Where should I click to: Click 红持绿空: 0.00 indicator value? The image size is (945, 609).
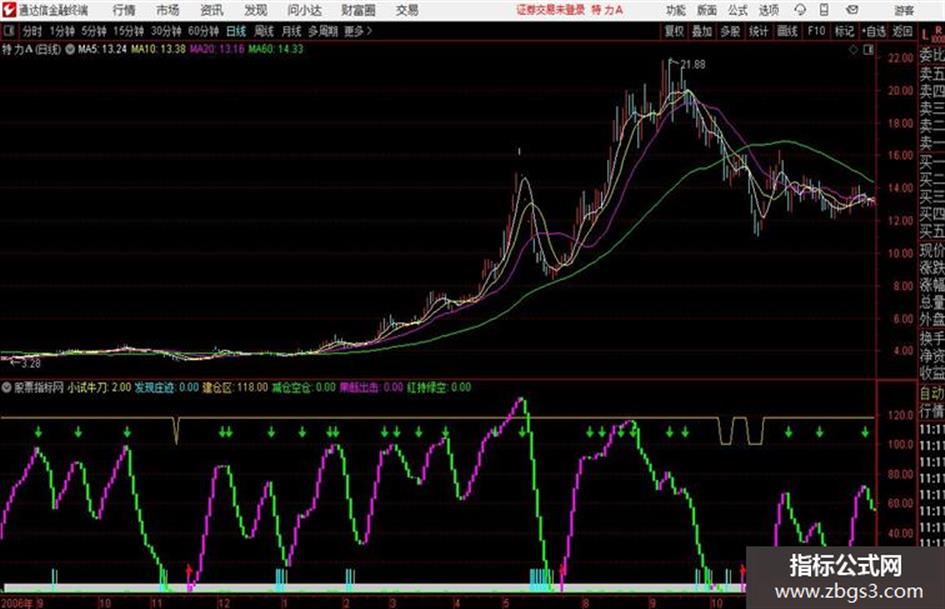pyautogui.click(x=439, y=387)
